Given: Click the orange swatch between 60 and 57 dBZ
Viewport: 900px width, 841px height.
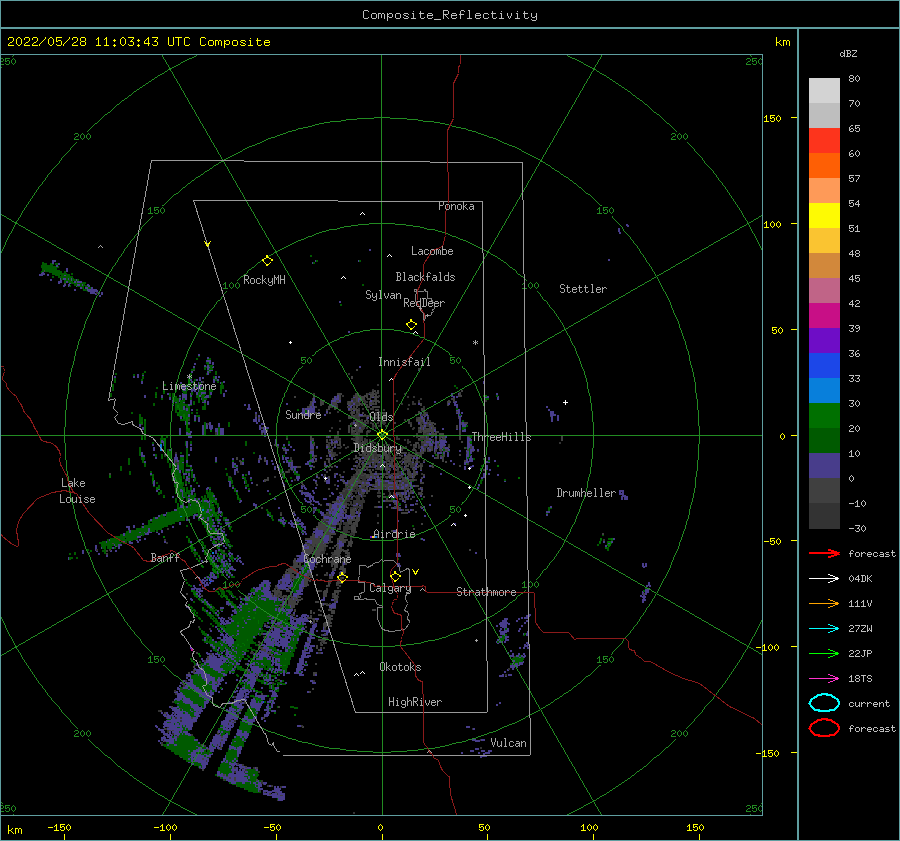Looking at the screenshot, I should coord(824,166).
